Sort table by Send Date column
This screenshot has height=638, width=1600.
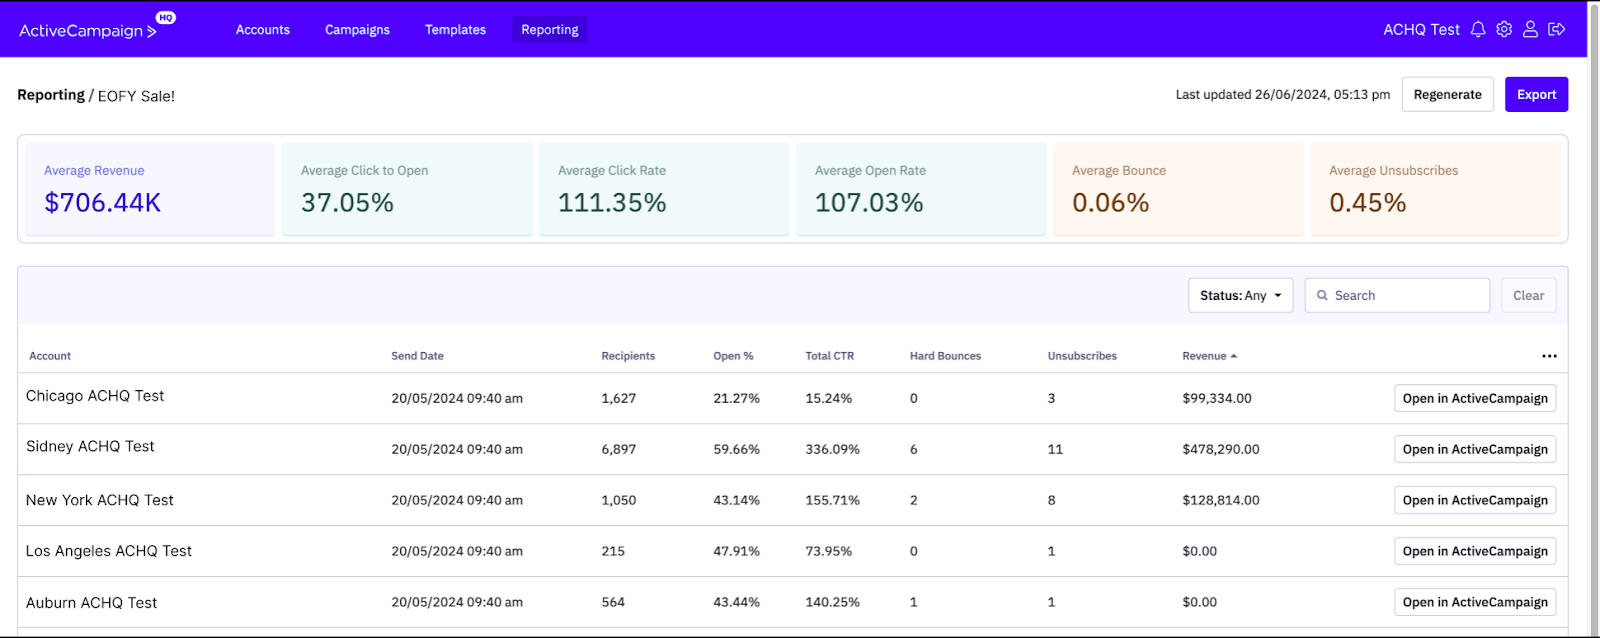[417, 356]
